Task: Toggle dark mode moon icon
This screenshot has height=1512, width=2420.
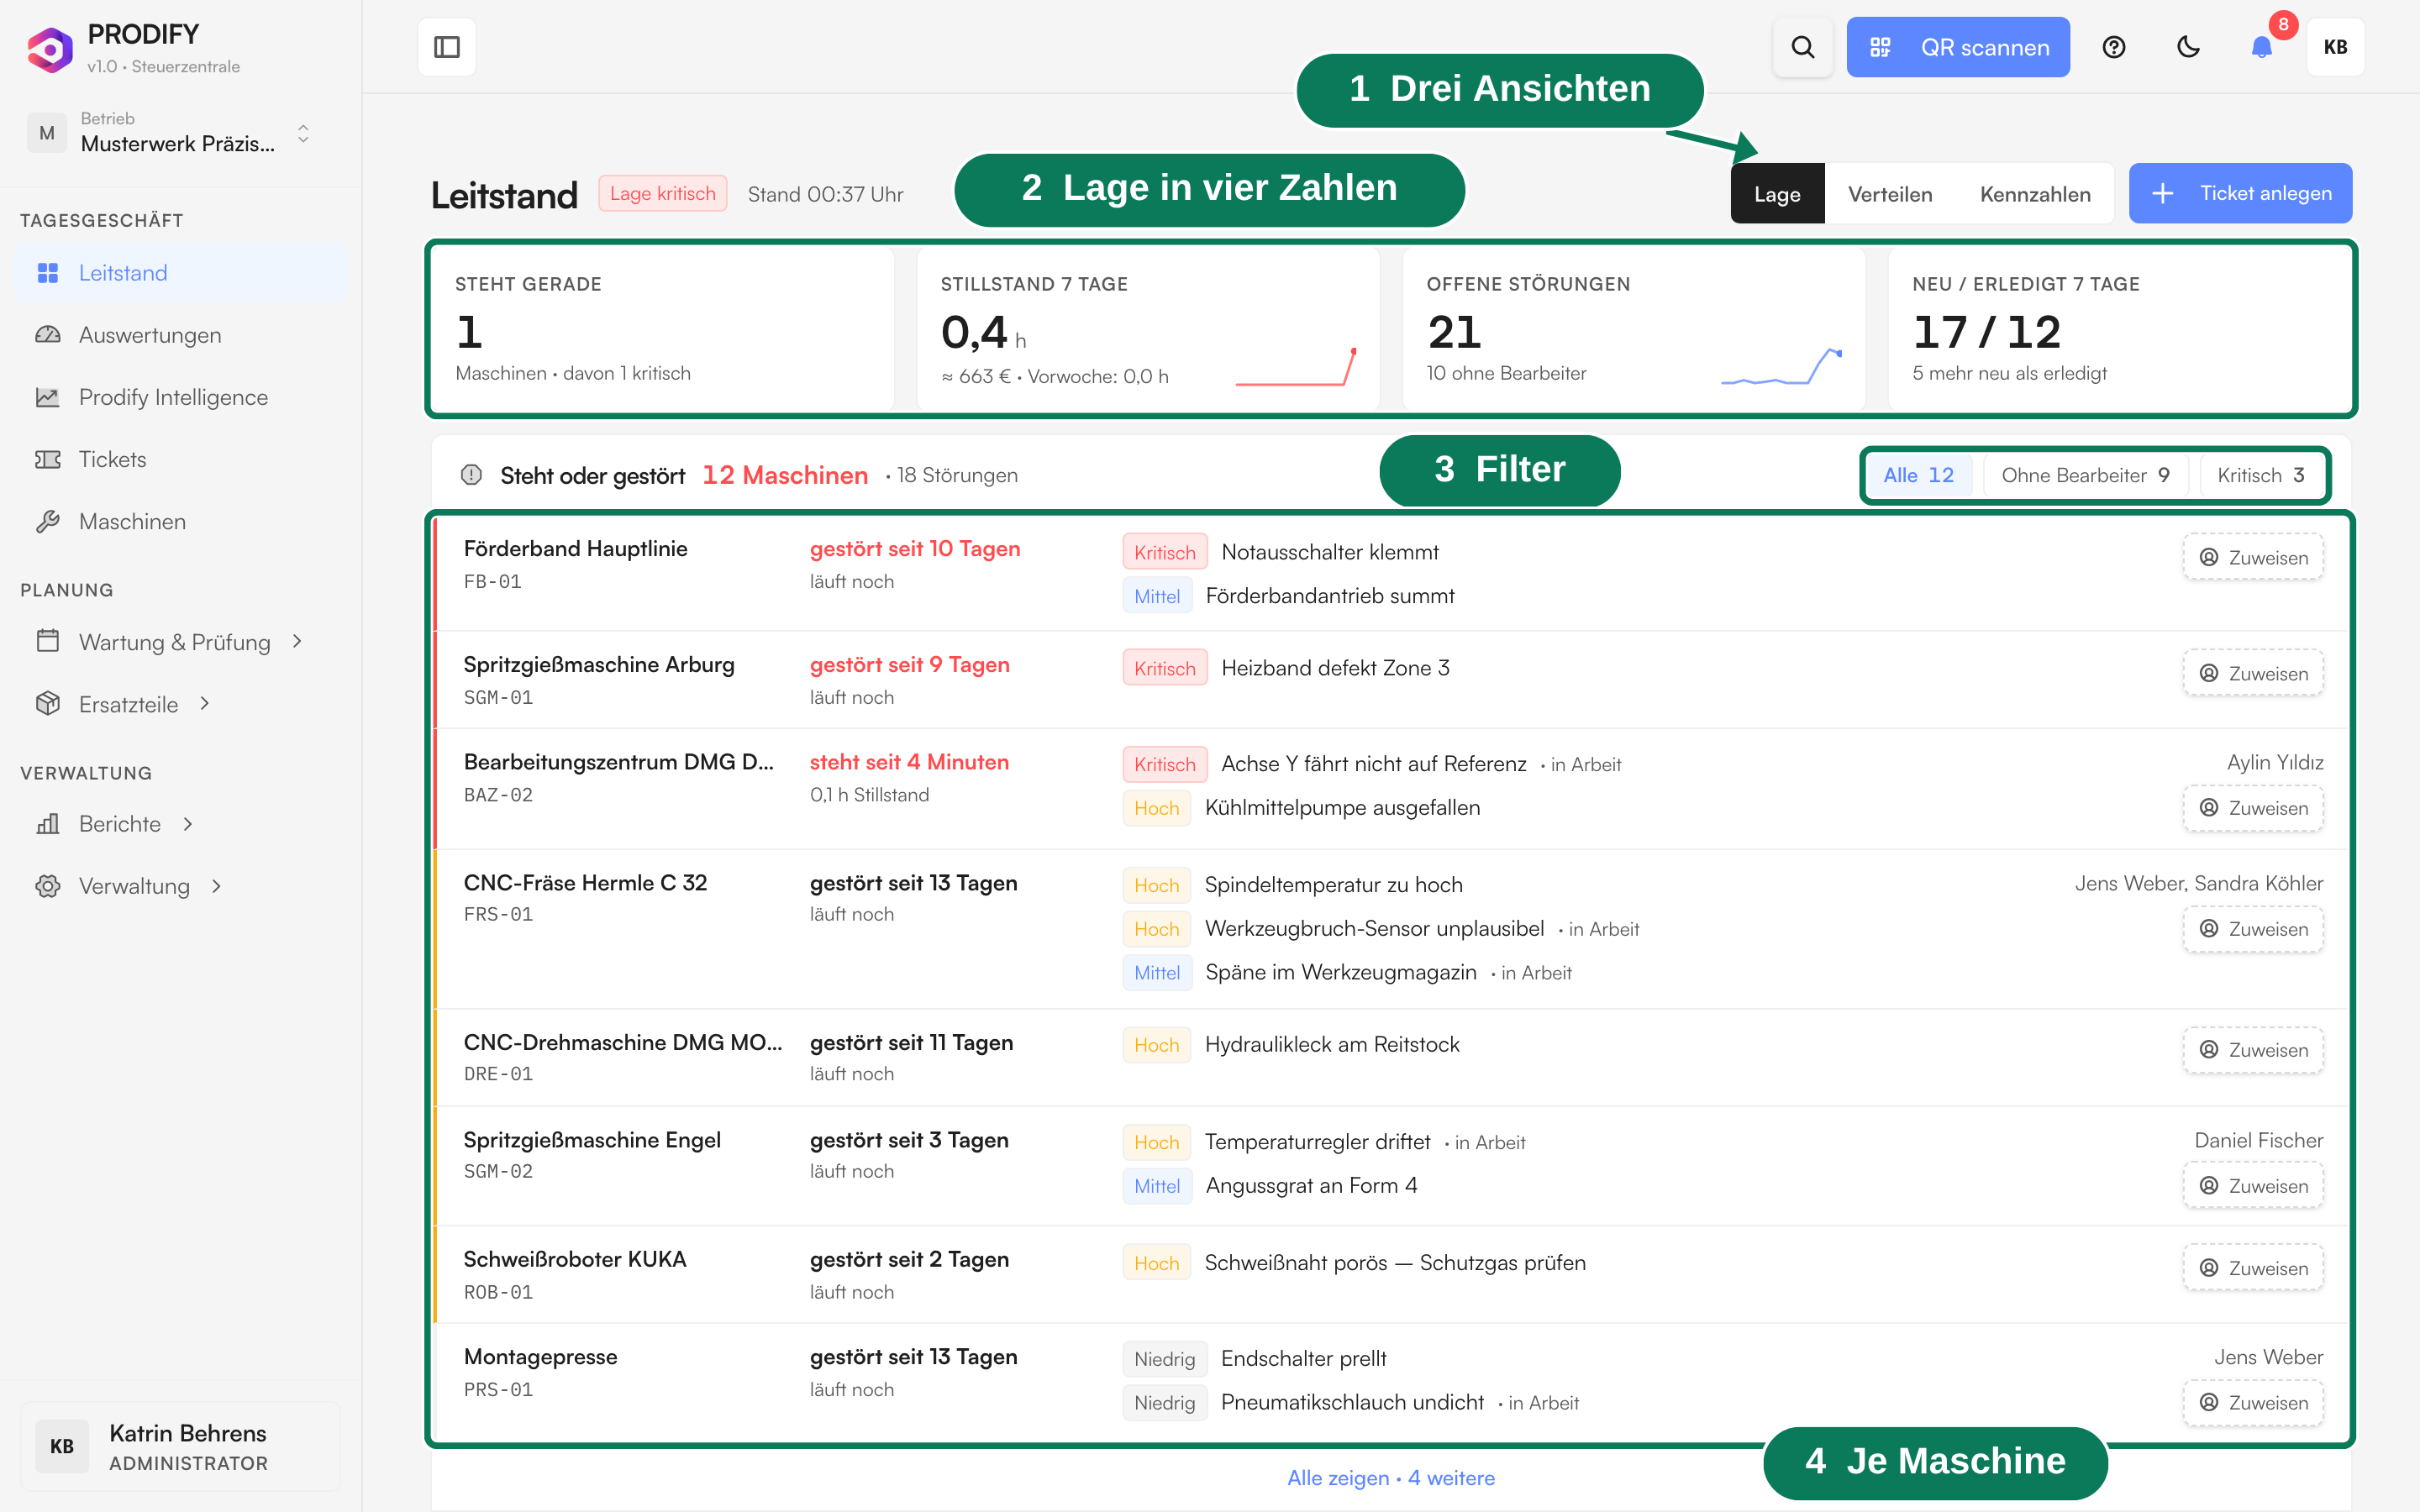Action: pyautogui.click(x=2188, y=47)
